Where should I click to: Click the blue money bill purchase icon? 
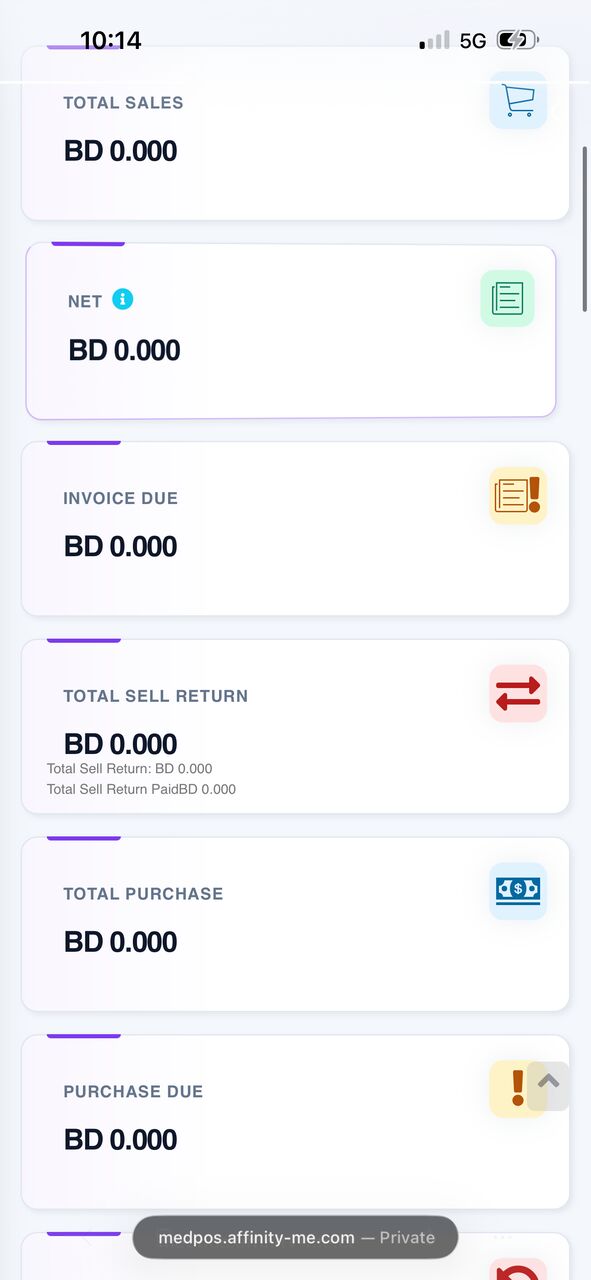click(x=518, y=891)
